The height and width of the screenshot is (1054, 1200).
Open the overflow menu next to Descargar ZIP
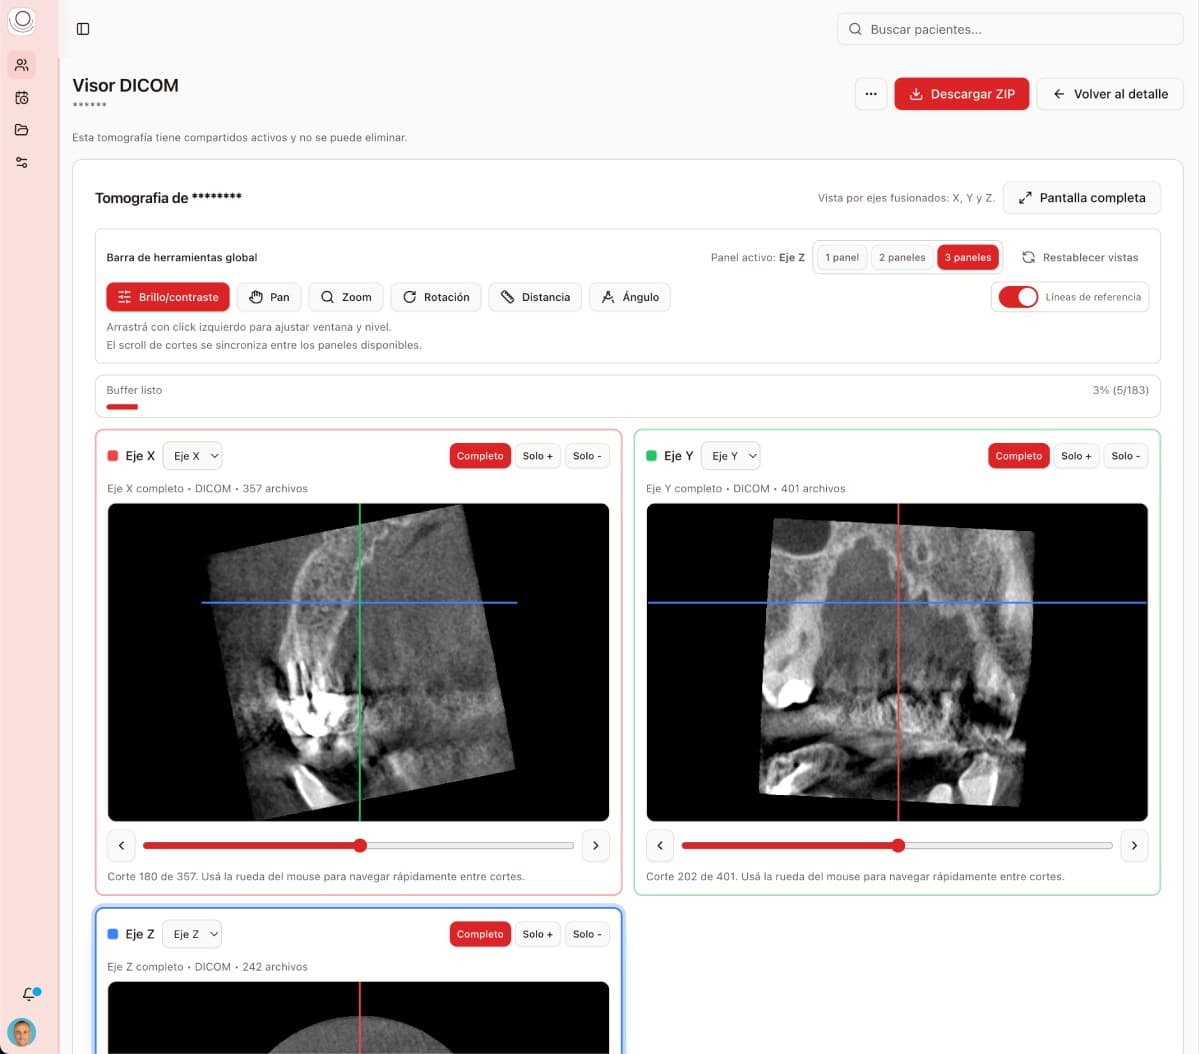[x=870, y=93]
